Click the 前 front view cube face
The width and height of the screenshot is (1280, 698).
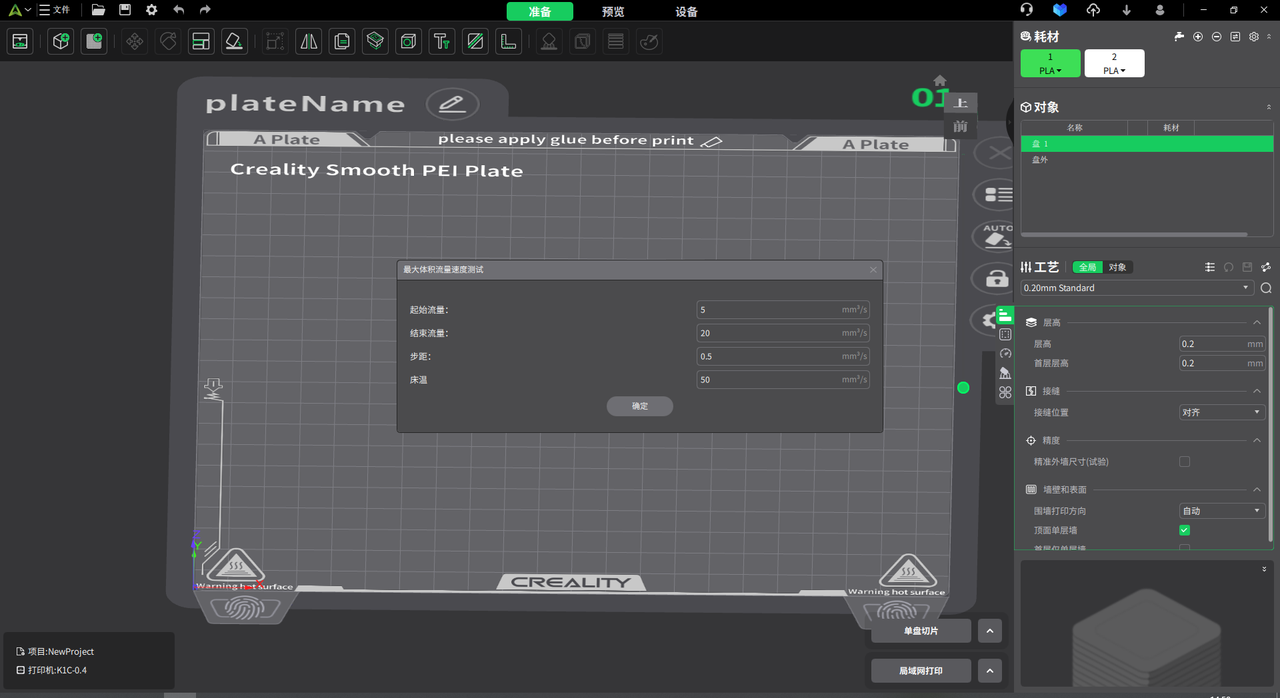click(x=961, y=126)
